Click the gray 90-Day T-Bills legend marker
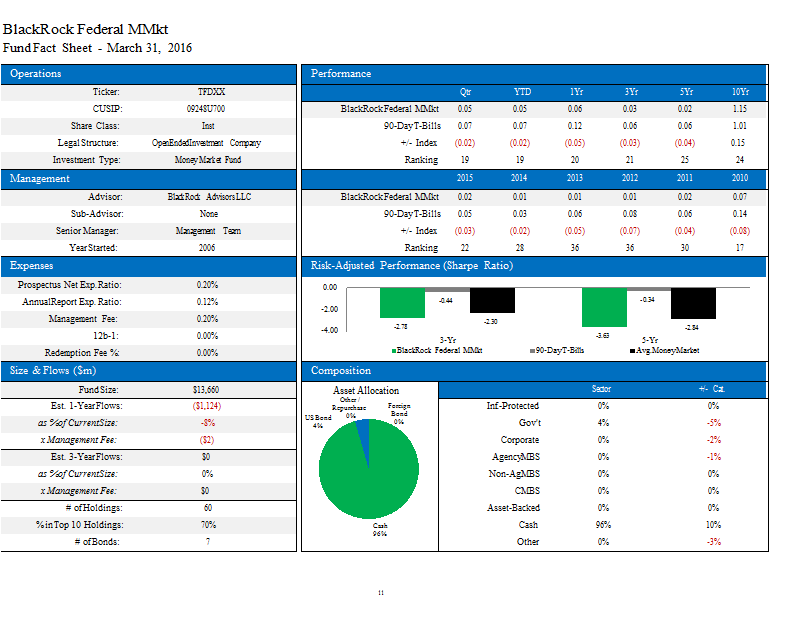The image size is (800, 619). click(x=533, y=351)
